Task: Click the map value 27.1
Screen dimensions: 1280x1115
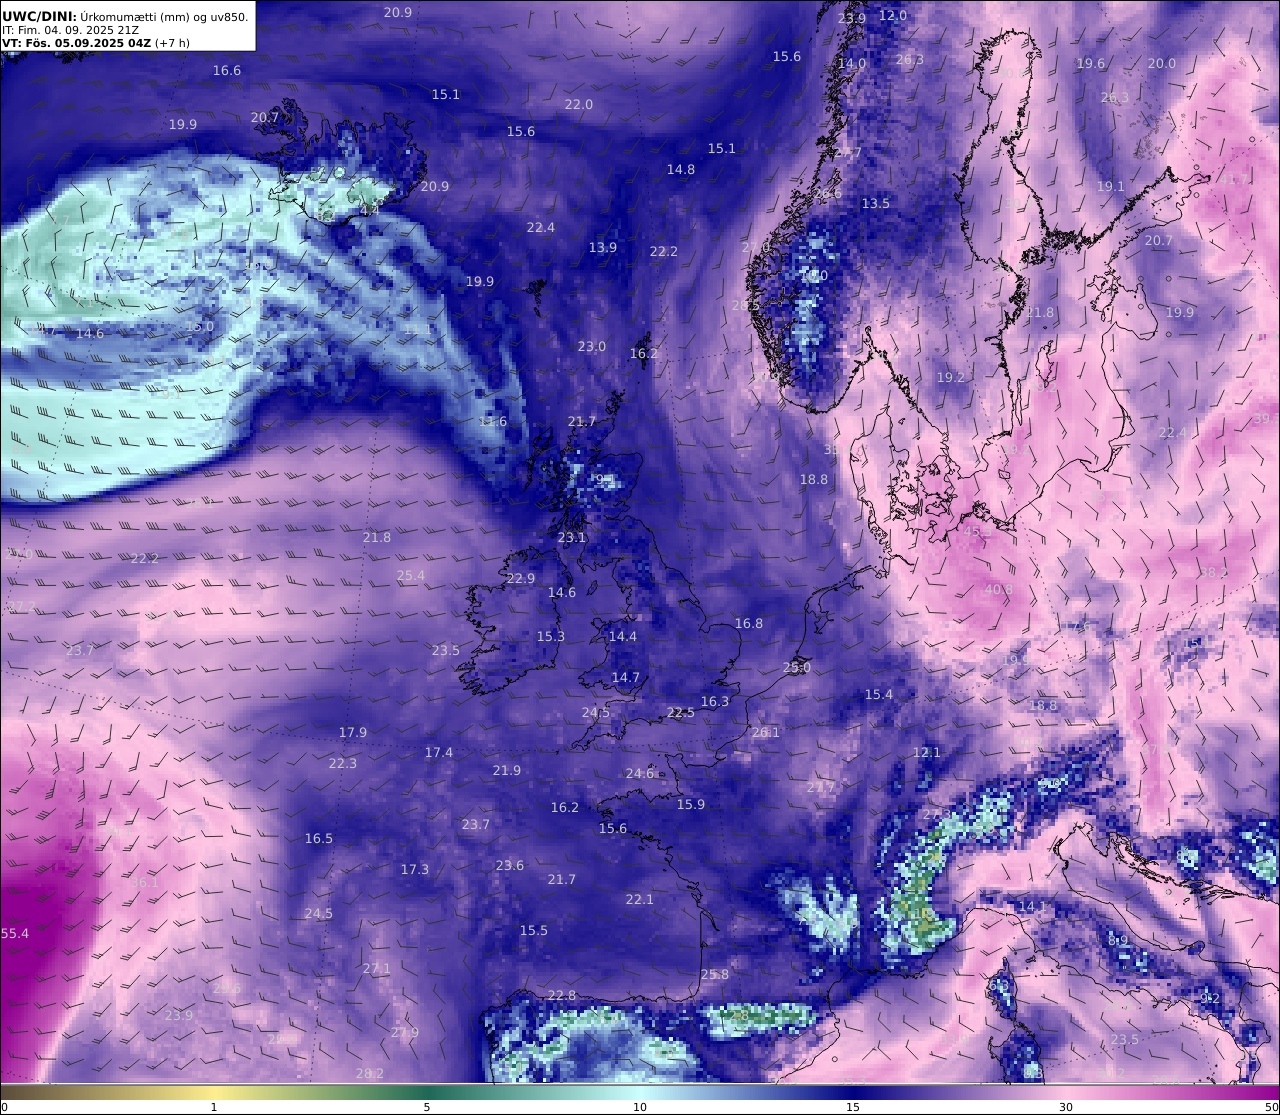Action: 377,969
